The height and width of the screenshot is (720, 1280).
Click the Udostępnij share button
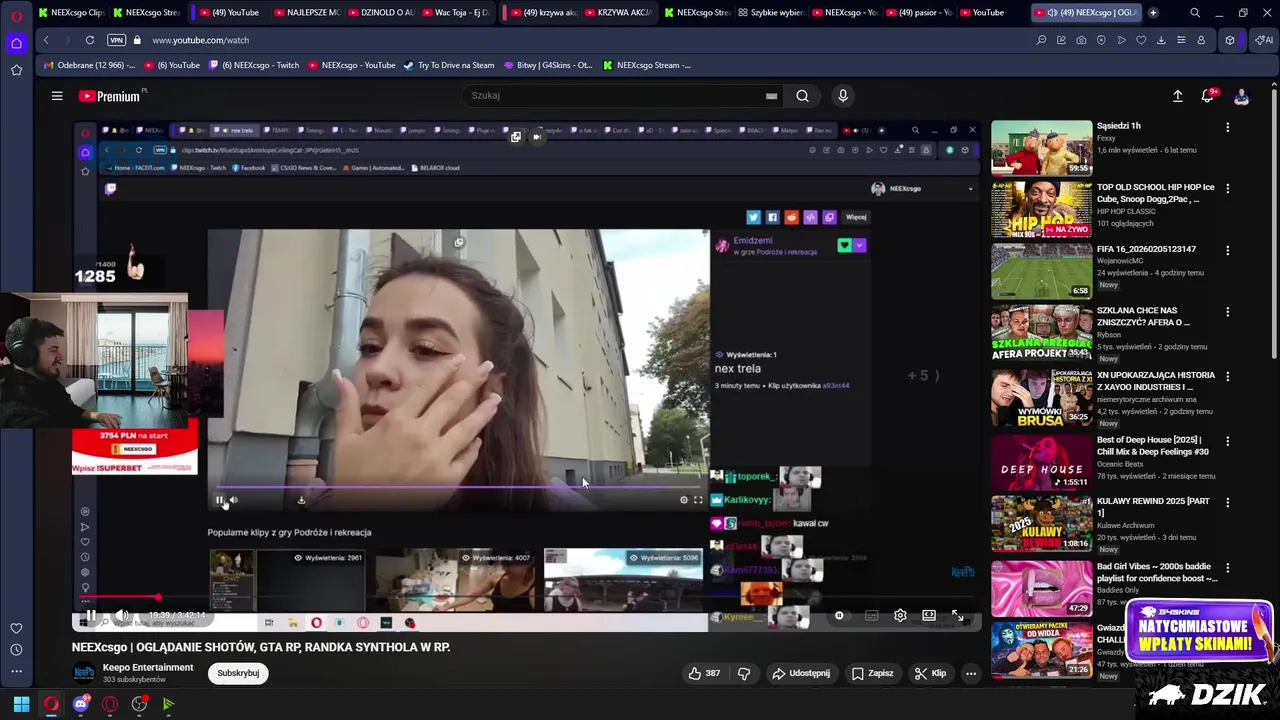pos(801,673)
